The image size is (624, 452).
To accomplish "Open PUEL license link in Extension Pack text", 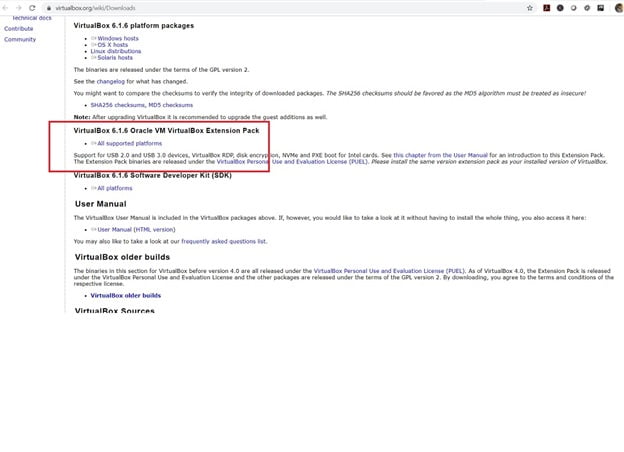I will [292, 162].
